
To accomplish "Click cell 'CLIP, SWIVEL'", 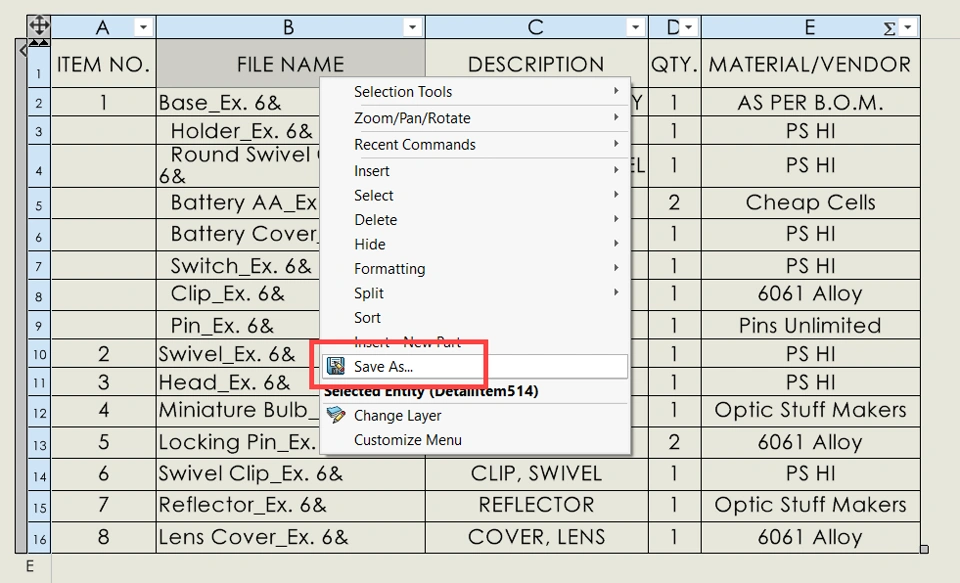I will 536,473.
